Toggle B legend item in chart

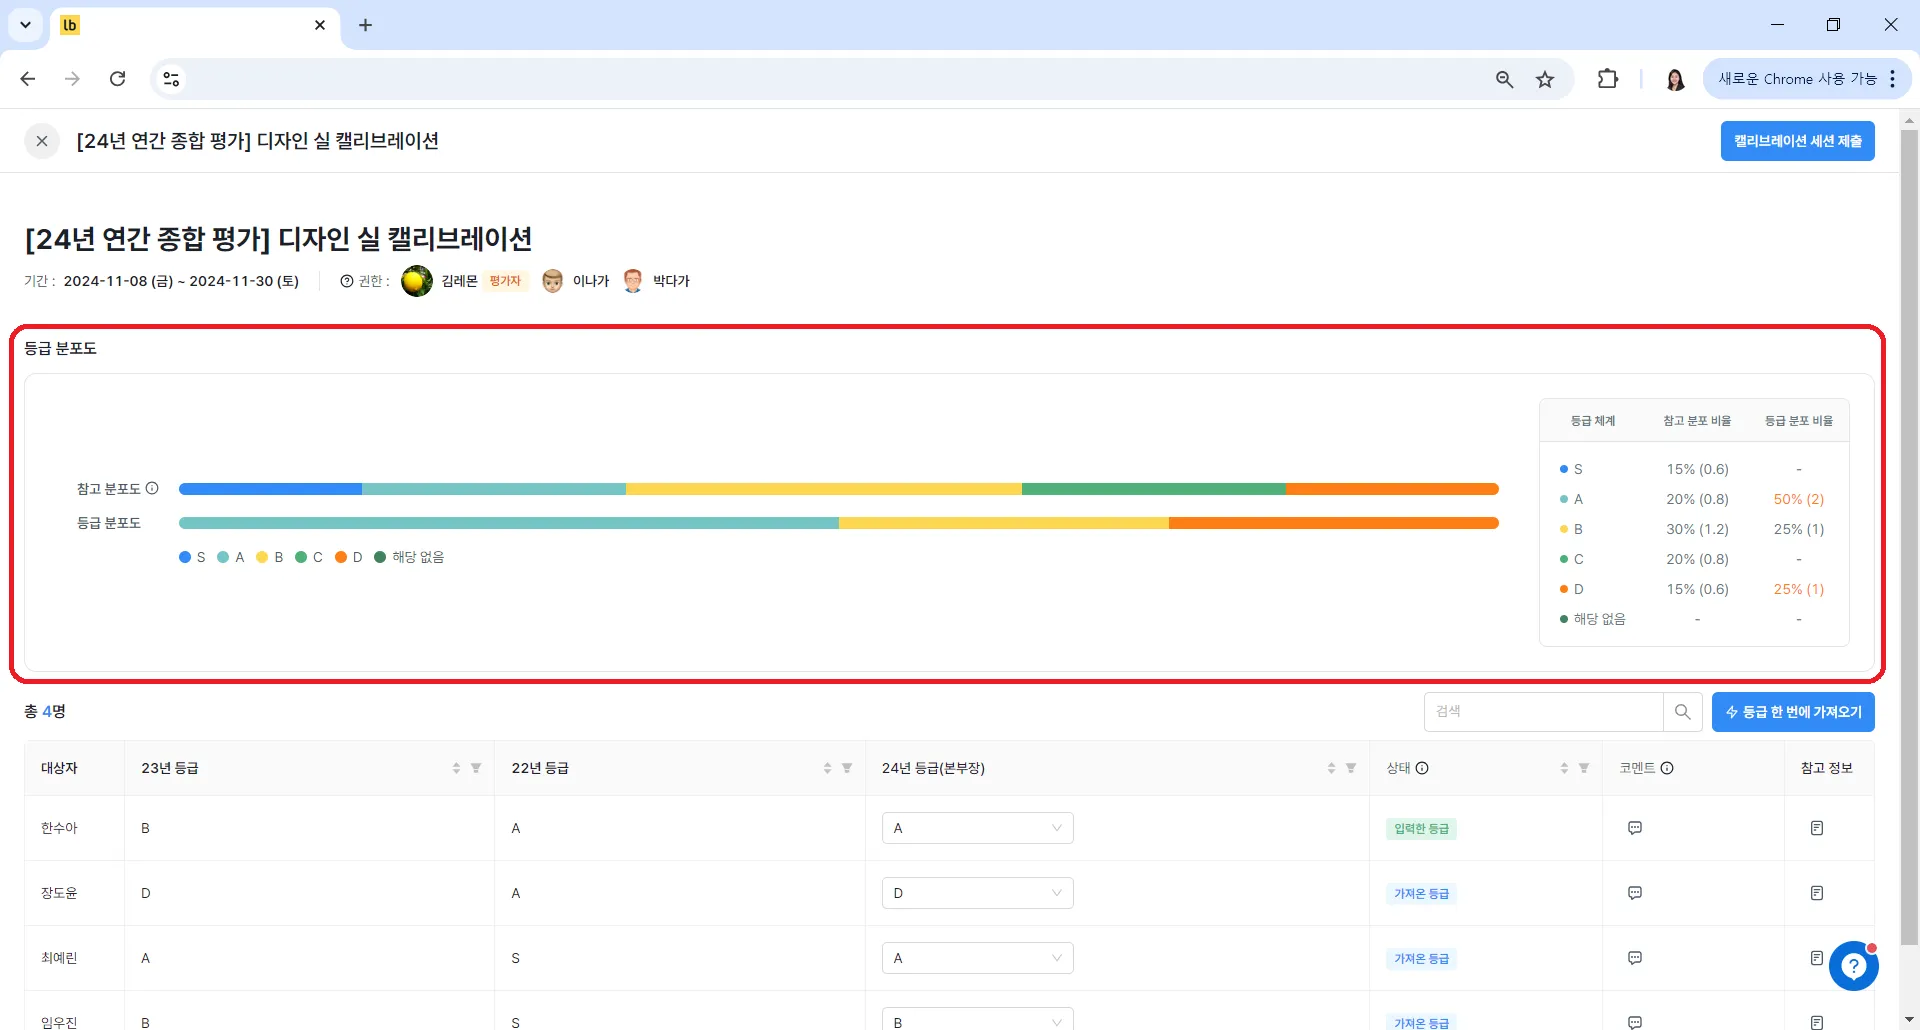(270, 557)
